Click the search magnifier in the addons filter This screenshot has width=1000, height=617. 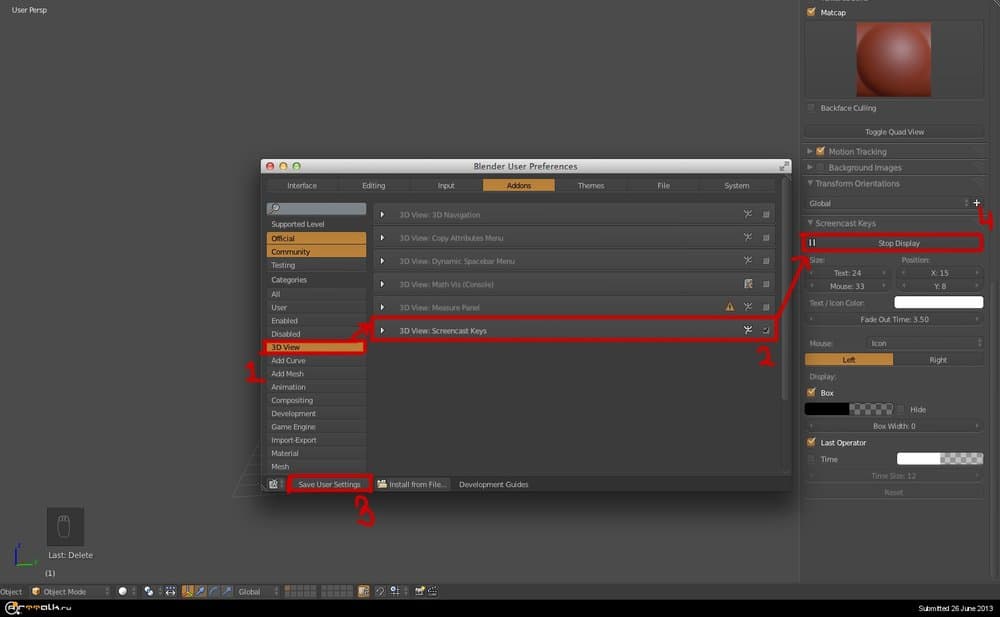pos(275,208)
